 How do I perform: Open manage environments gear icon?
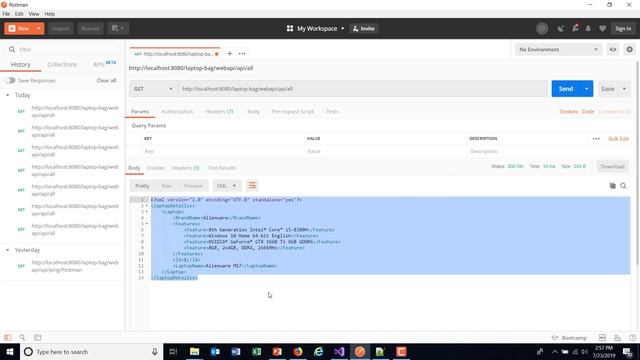(x=630, y=49)
